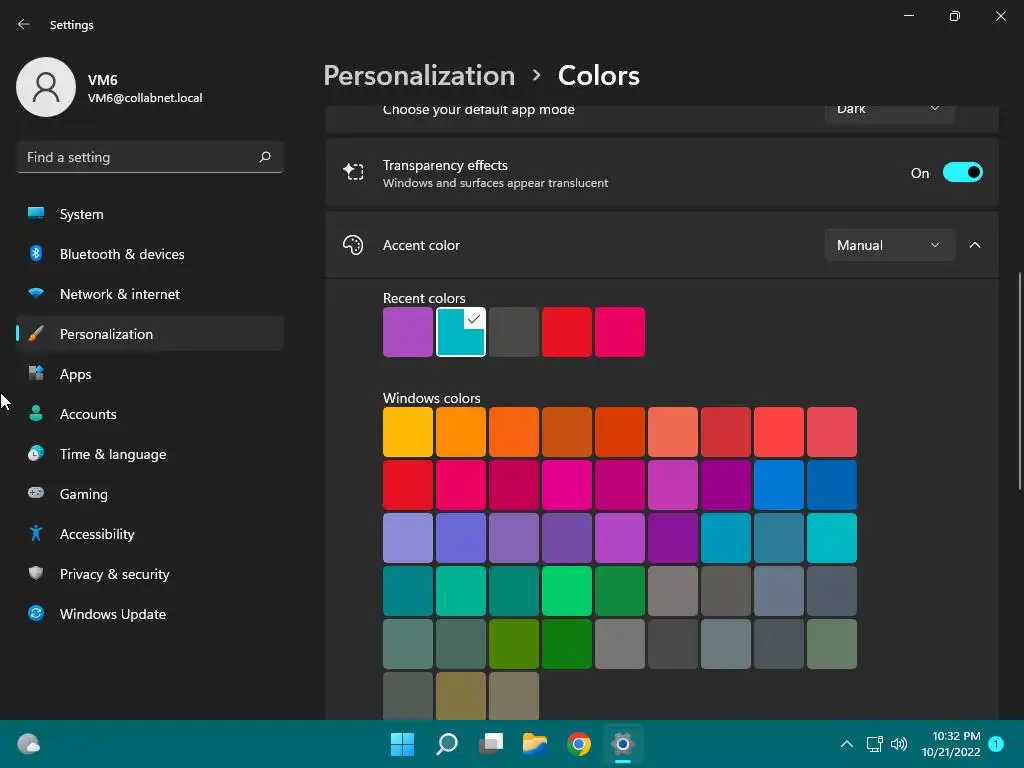Click the search magnifier in Find a setting
Viewport: 1024px width, 768px height.
tap(264, 157)
